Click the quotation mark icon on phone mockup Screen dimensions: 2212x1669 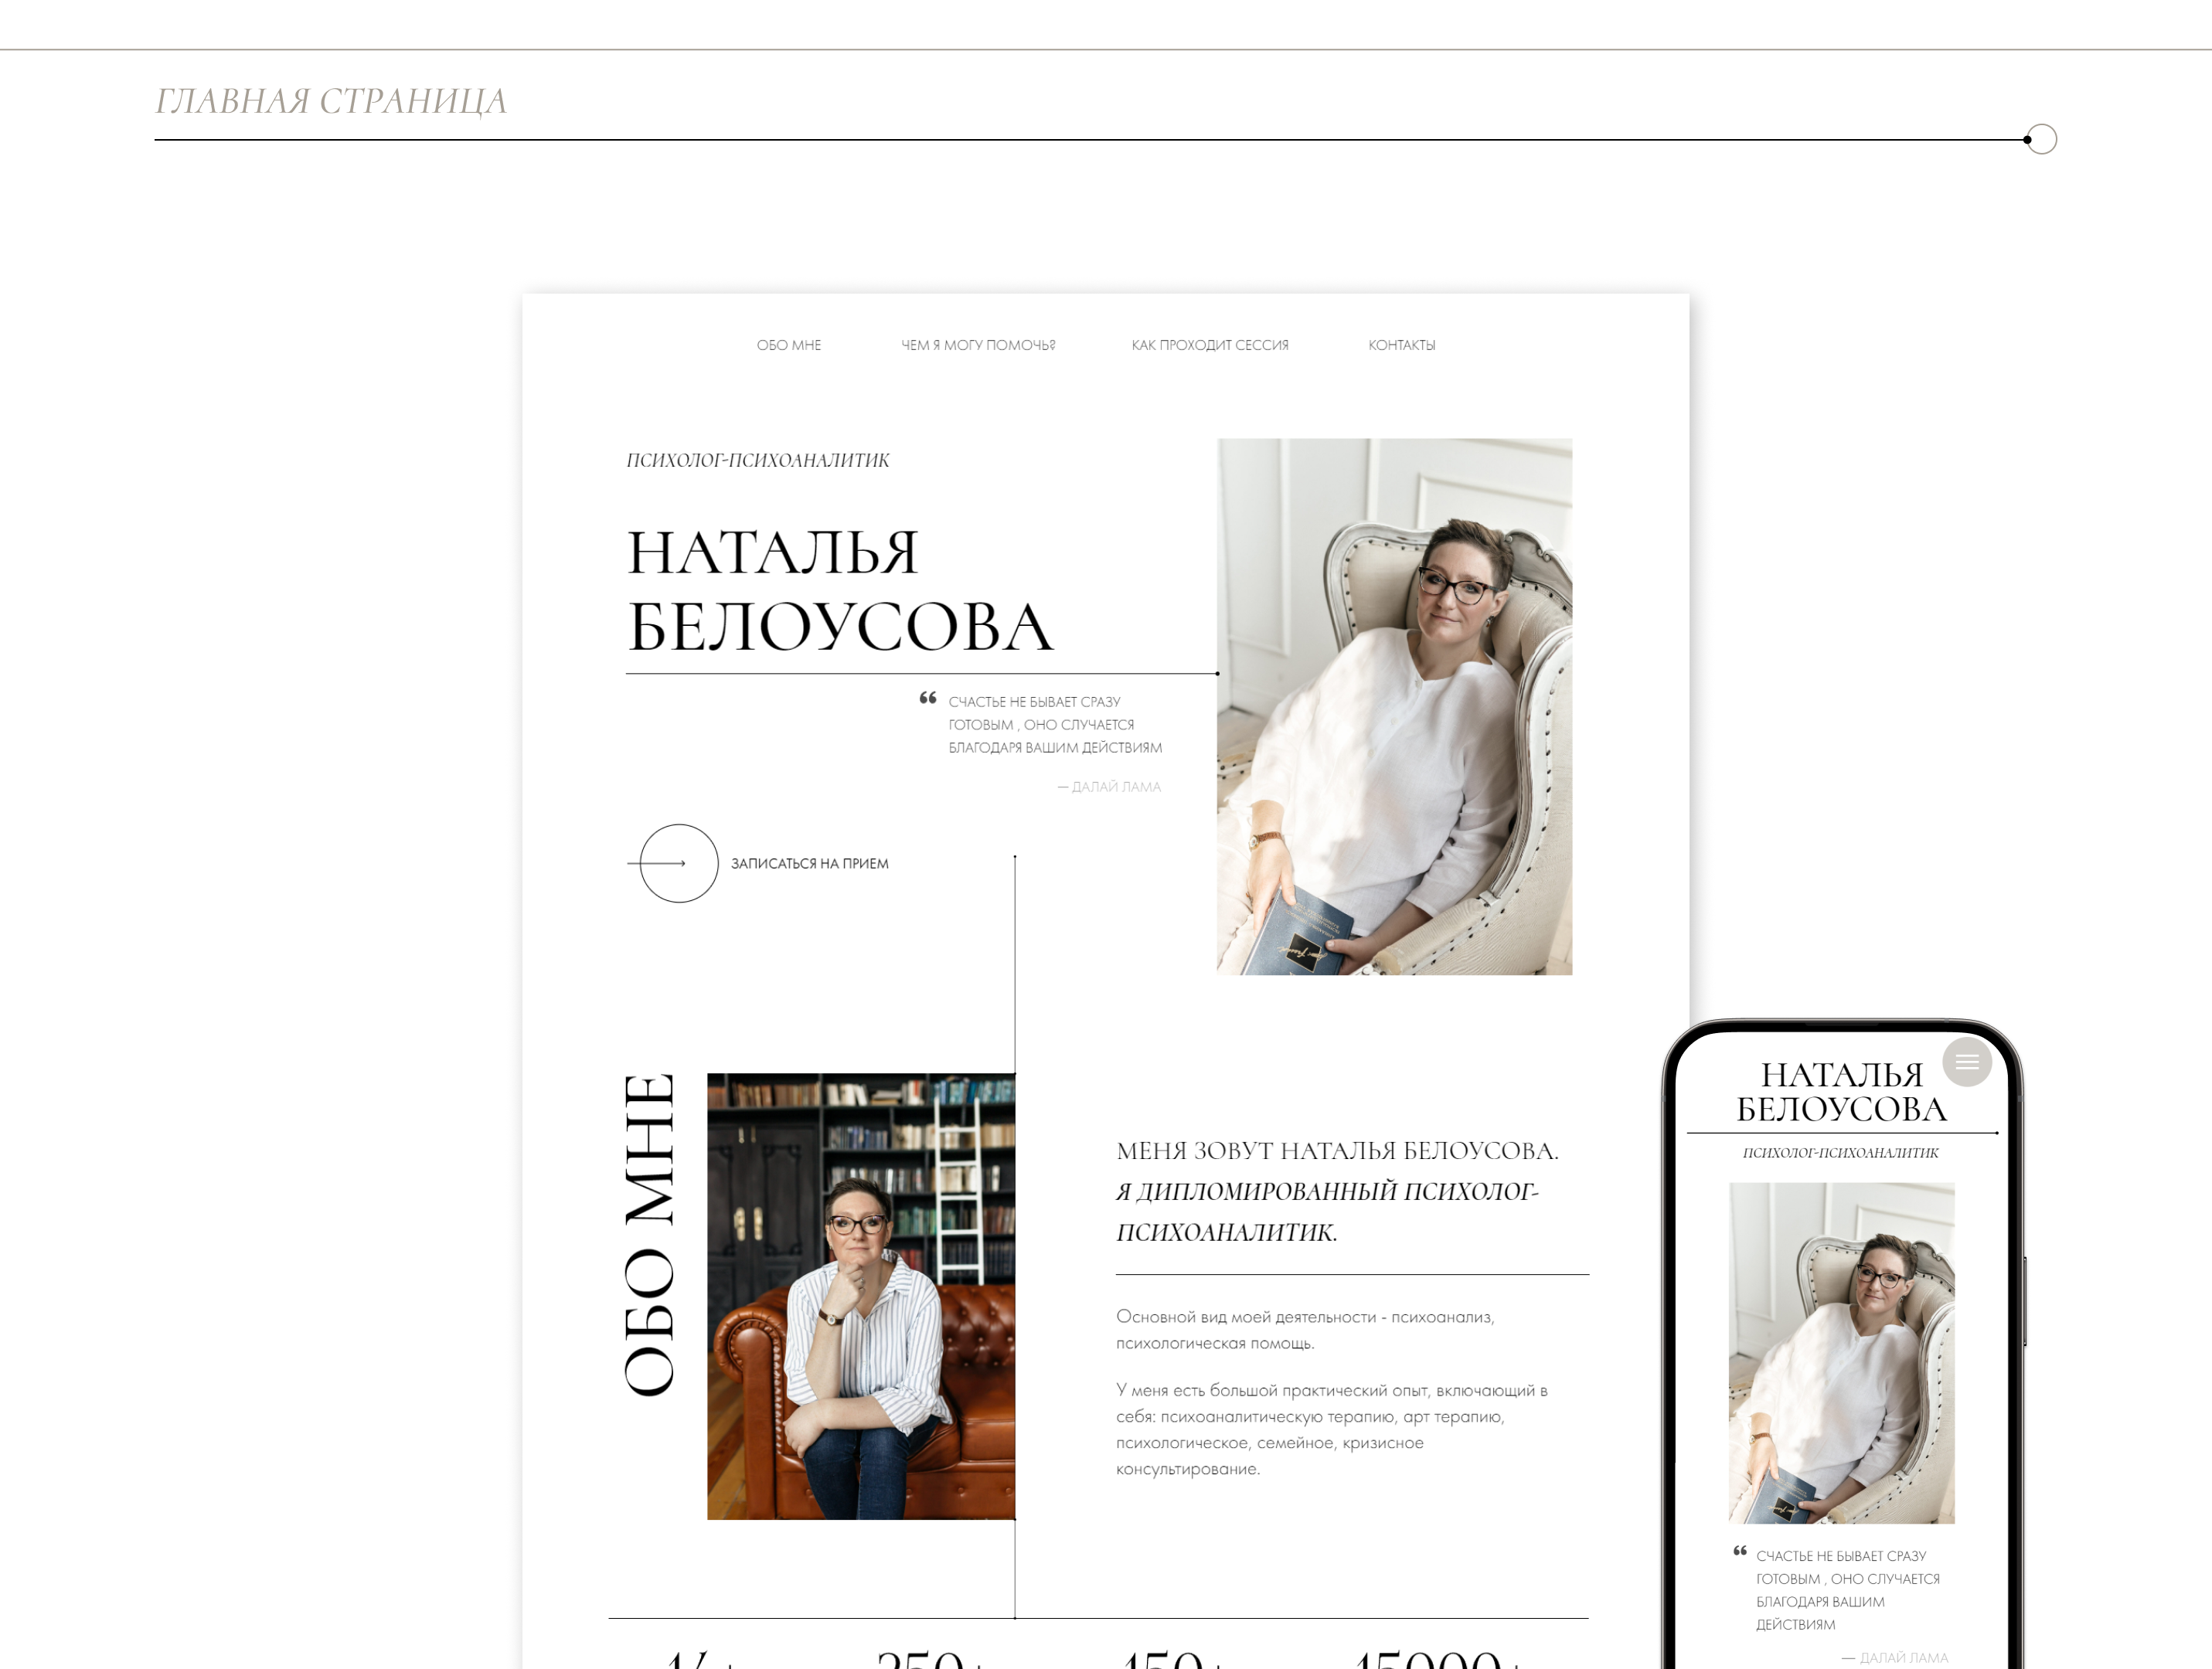[x=1740, y=1551]
